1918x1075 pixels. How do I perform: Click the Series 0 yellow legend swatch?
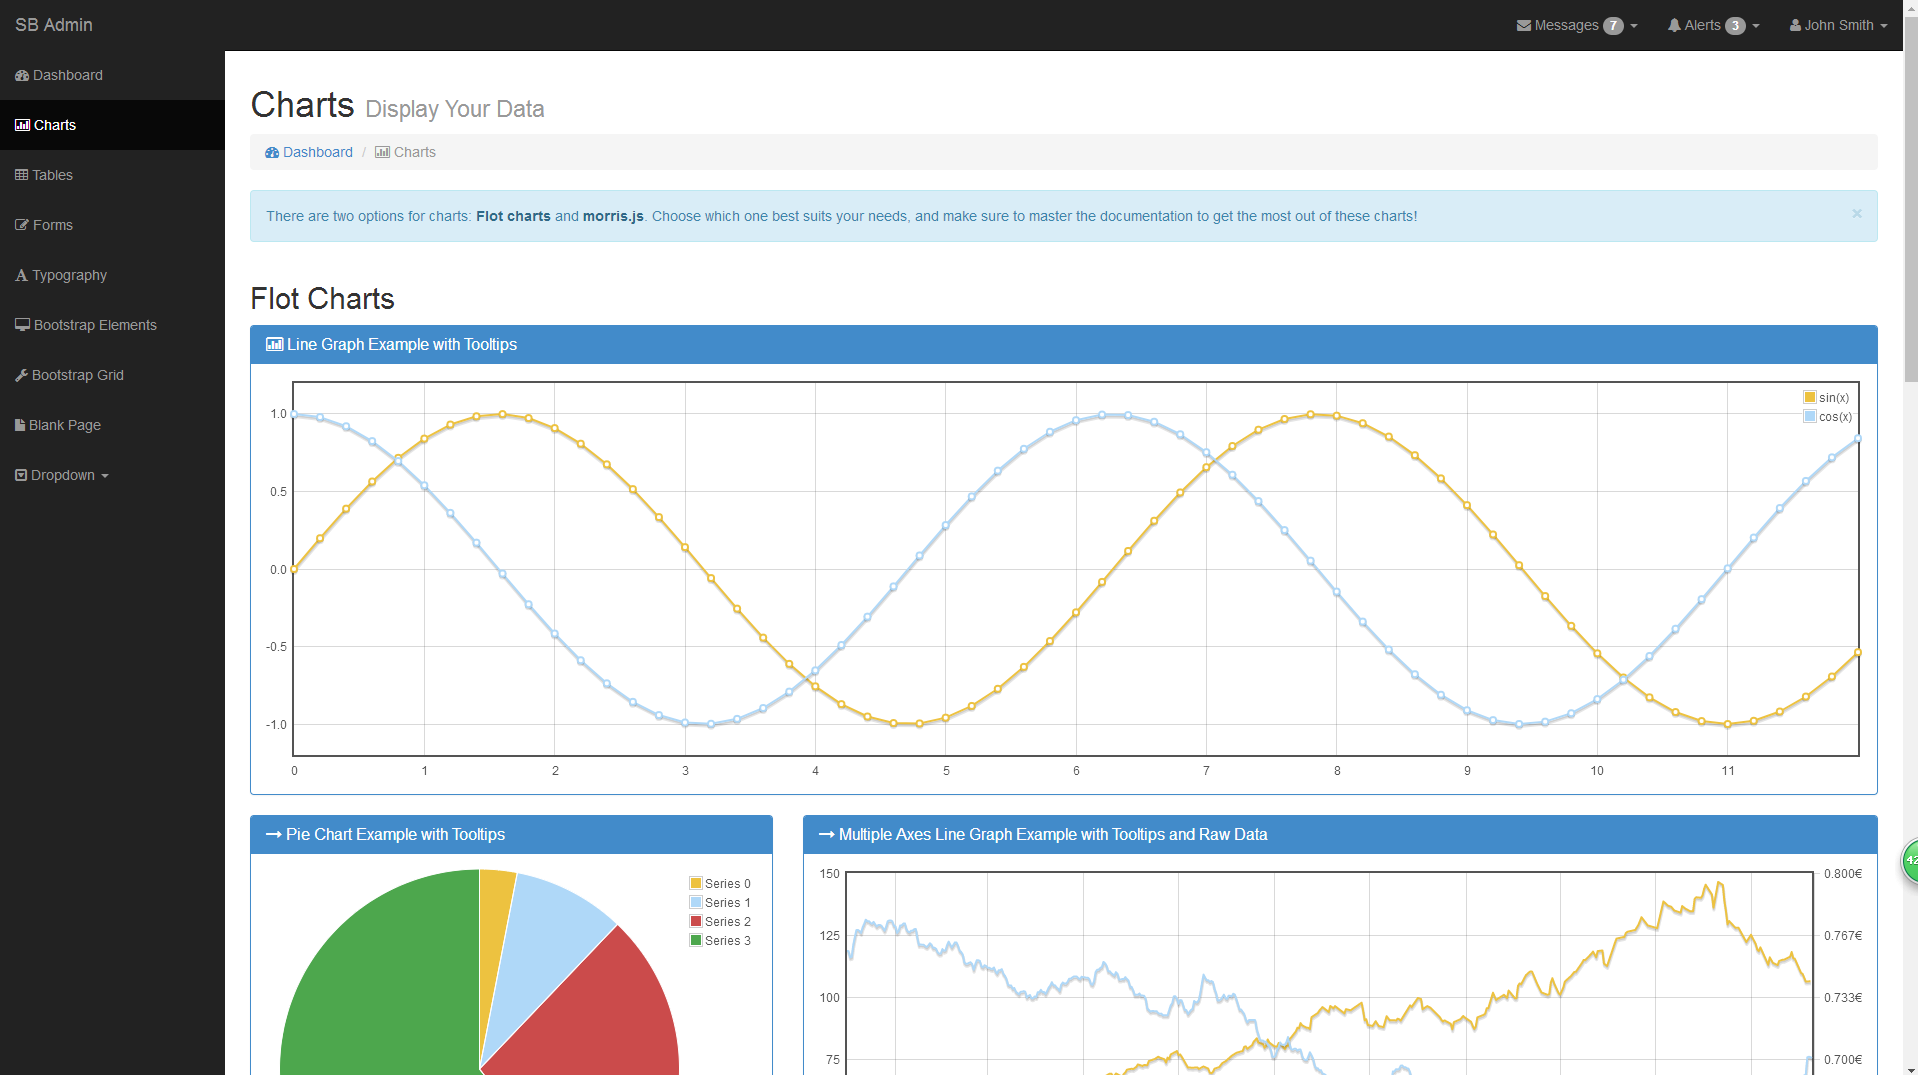point(696,883)
